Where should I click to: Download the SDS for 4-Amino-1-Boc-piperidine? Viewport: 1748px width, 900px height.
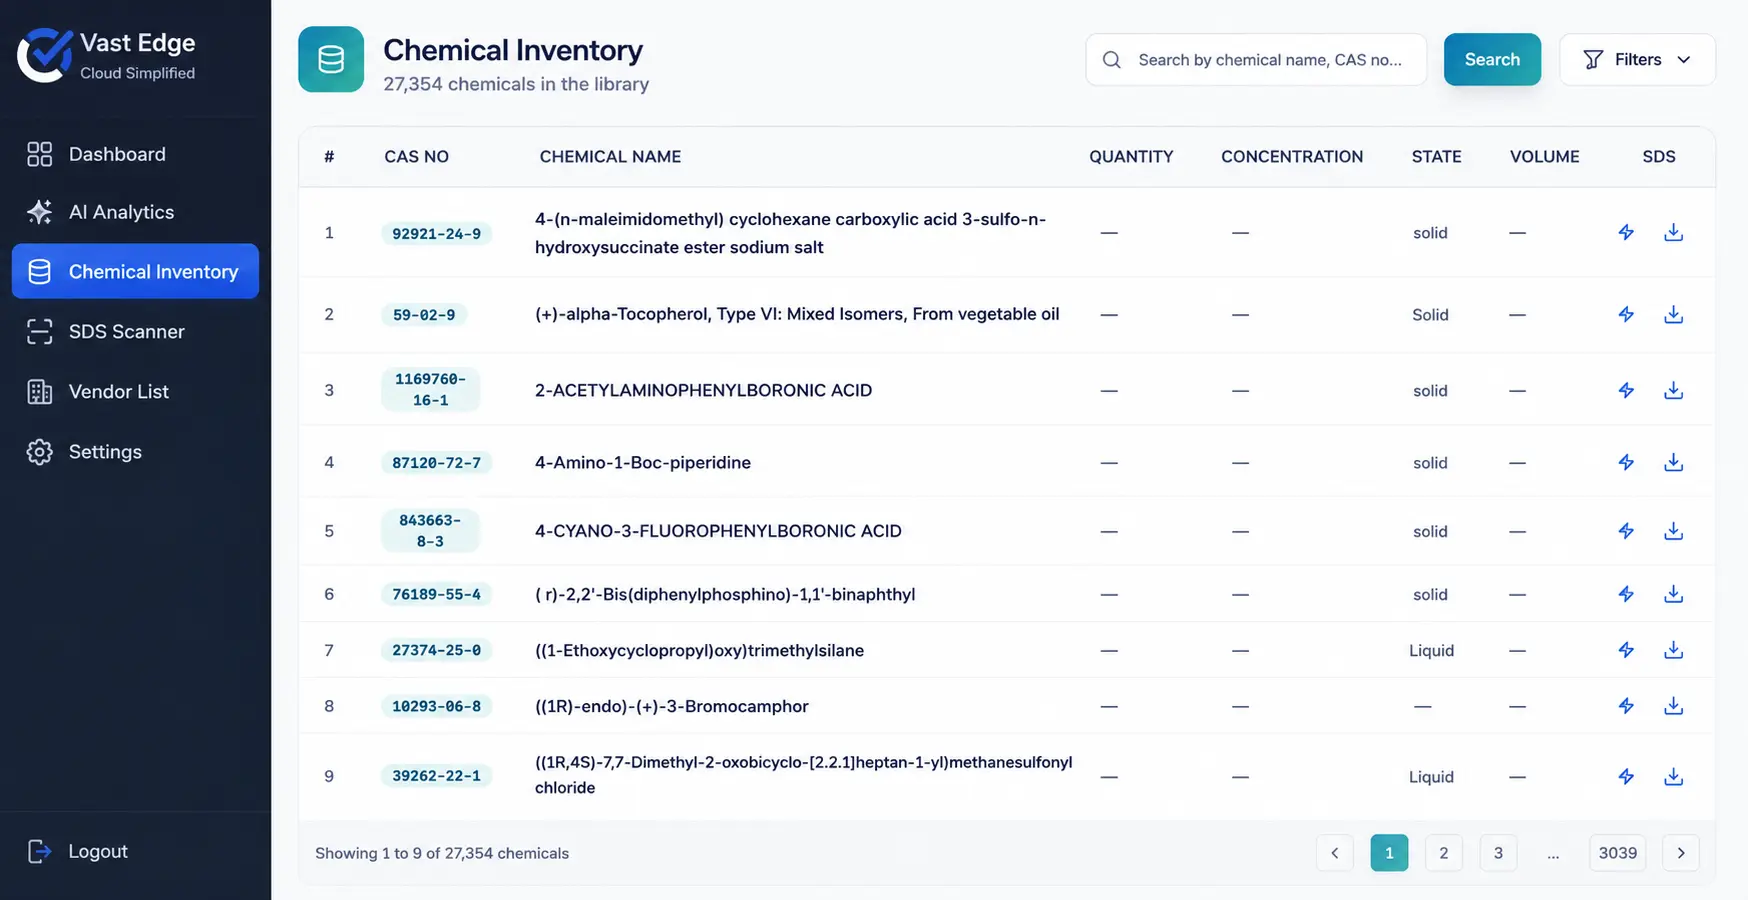(1673, 463)
